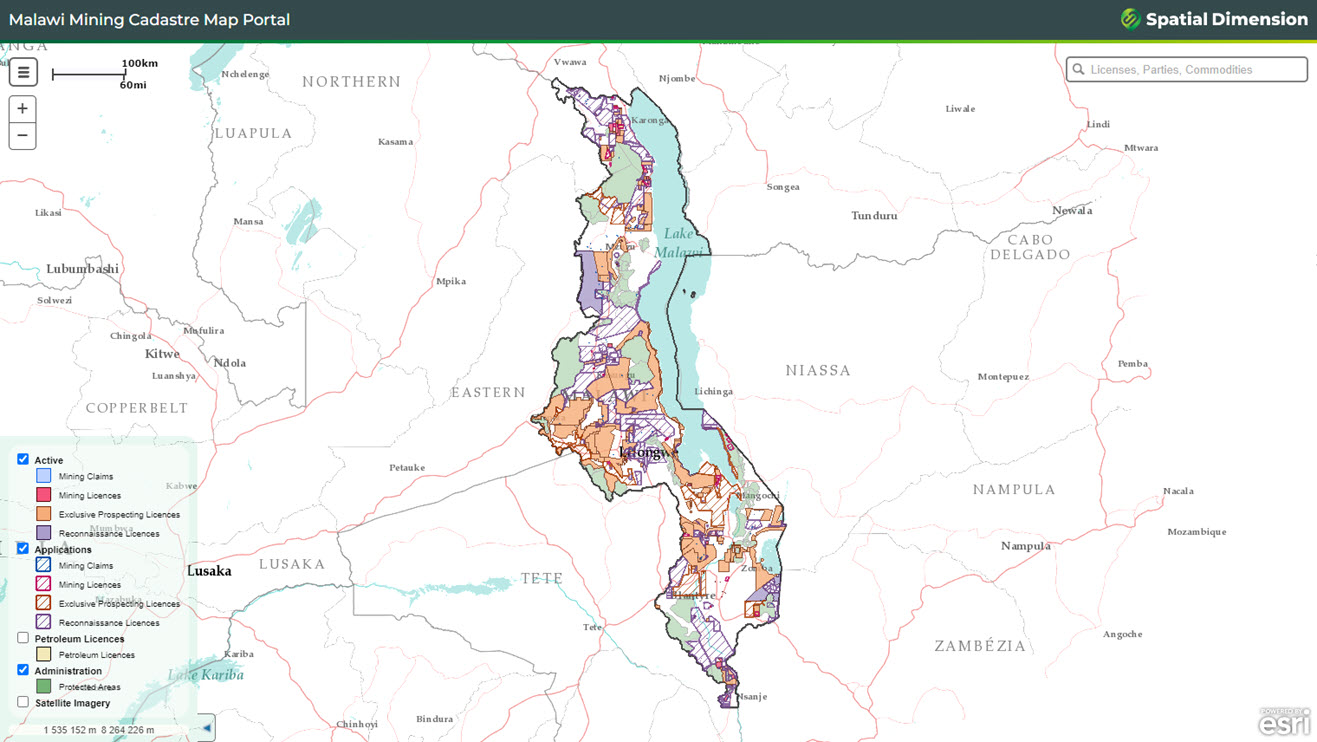The height and width of the screenshot is (742, 1317).
Task: Untick the Applications layer checkbox
Action: coord(23,548)
